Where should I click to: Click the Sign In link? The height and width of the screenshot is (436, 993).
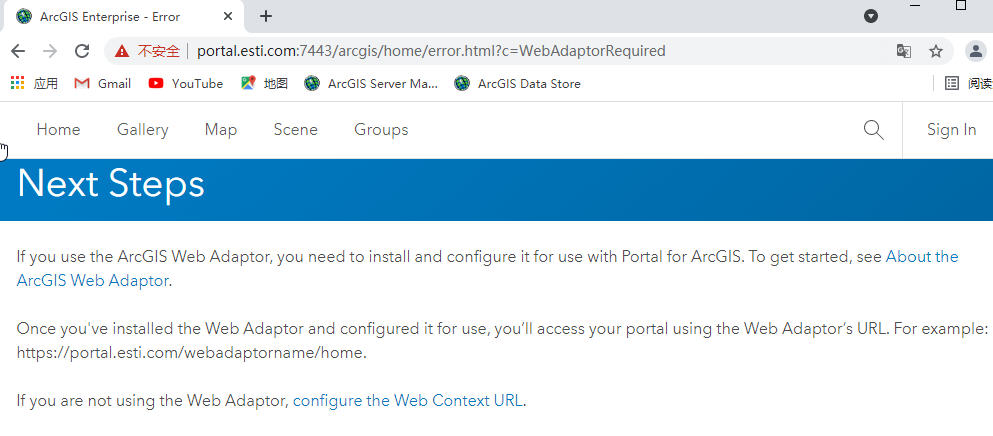[951, 129]
